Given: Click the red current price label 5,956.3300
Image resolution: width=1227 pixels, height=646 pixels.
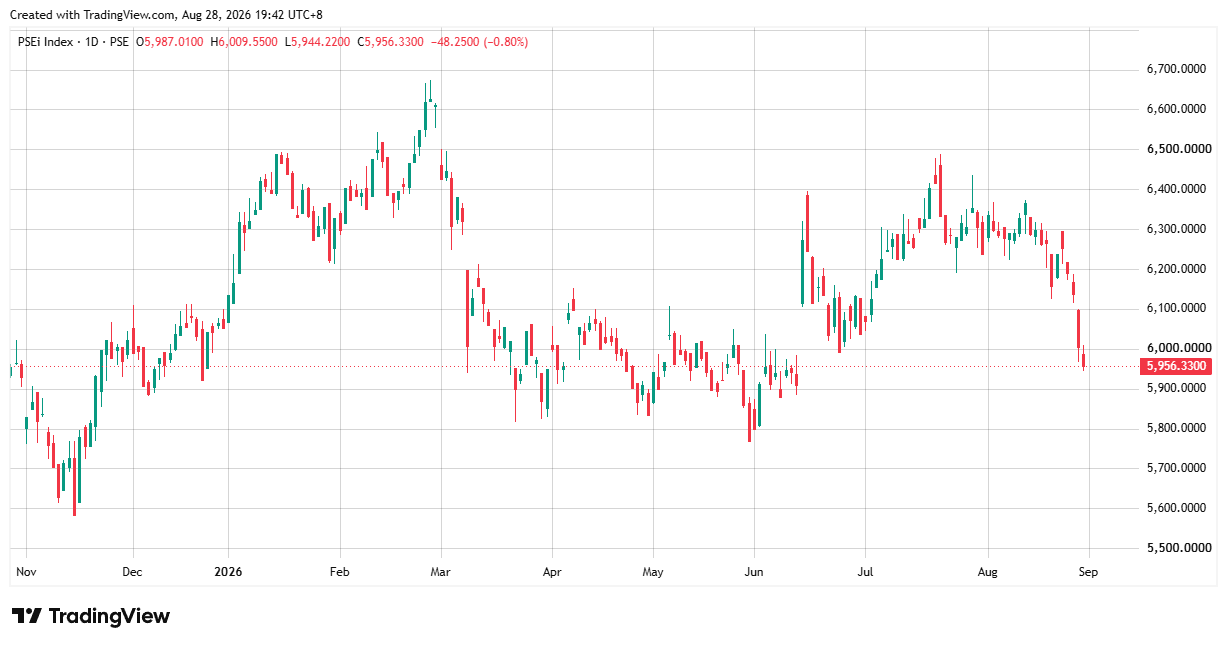Looking at the screenshot, I should 1176,366.
